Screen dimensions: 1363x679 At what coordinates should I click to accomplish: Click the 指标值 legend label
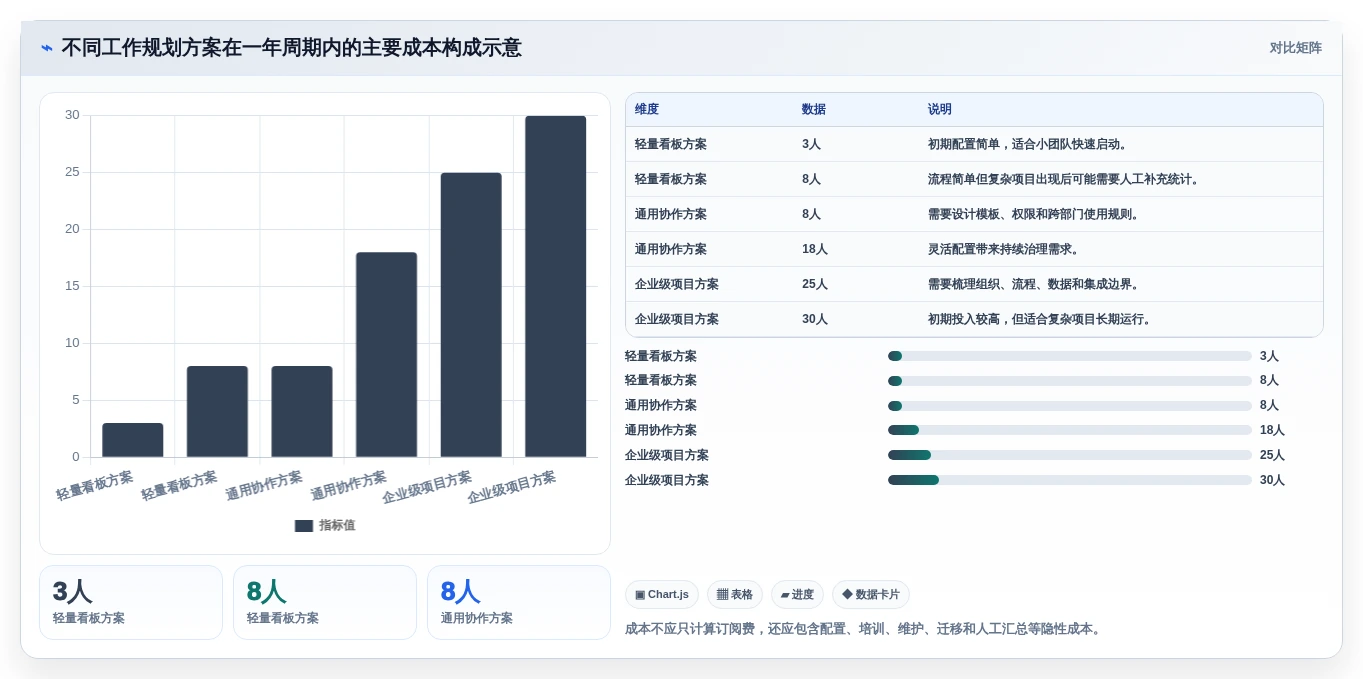pos(337,526)
